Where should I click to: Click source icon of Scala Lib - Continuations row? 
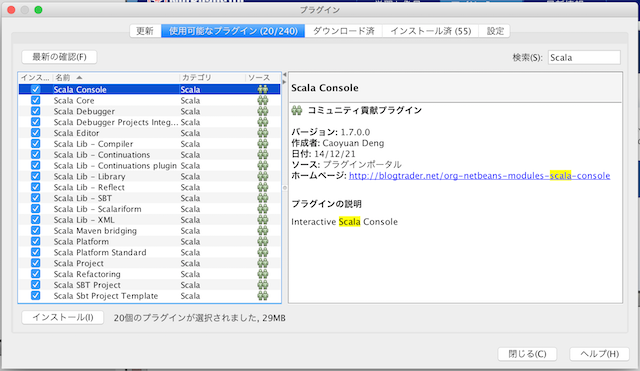[263, 155]
